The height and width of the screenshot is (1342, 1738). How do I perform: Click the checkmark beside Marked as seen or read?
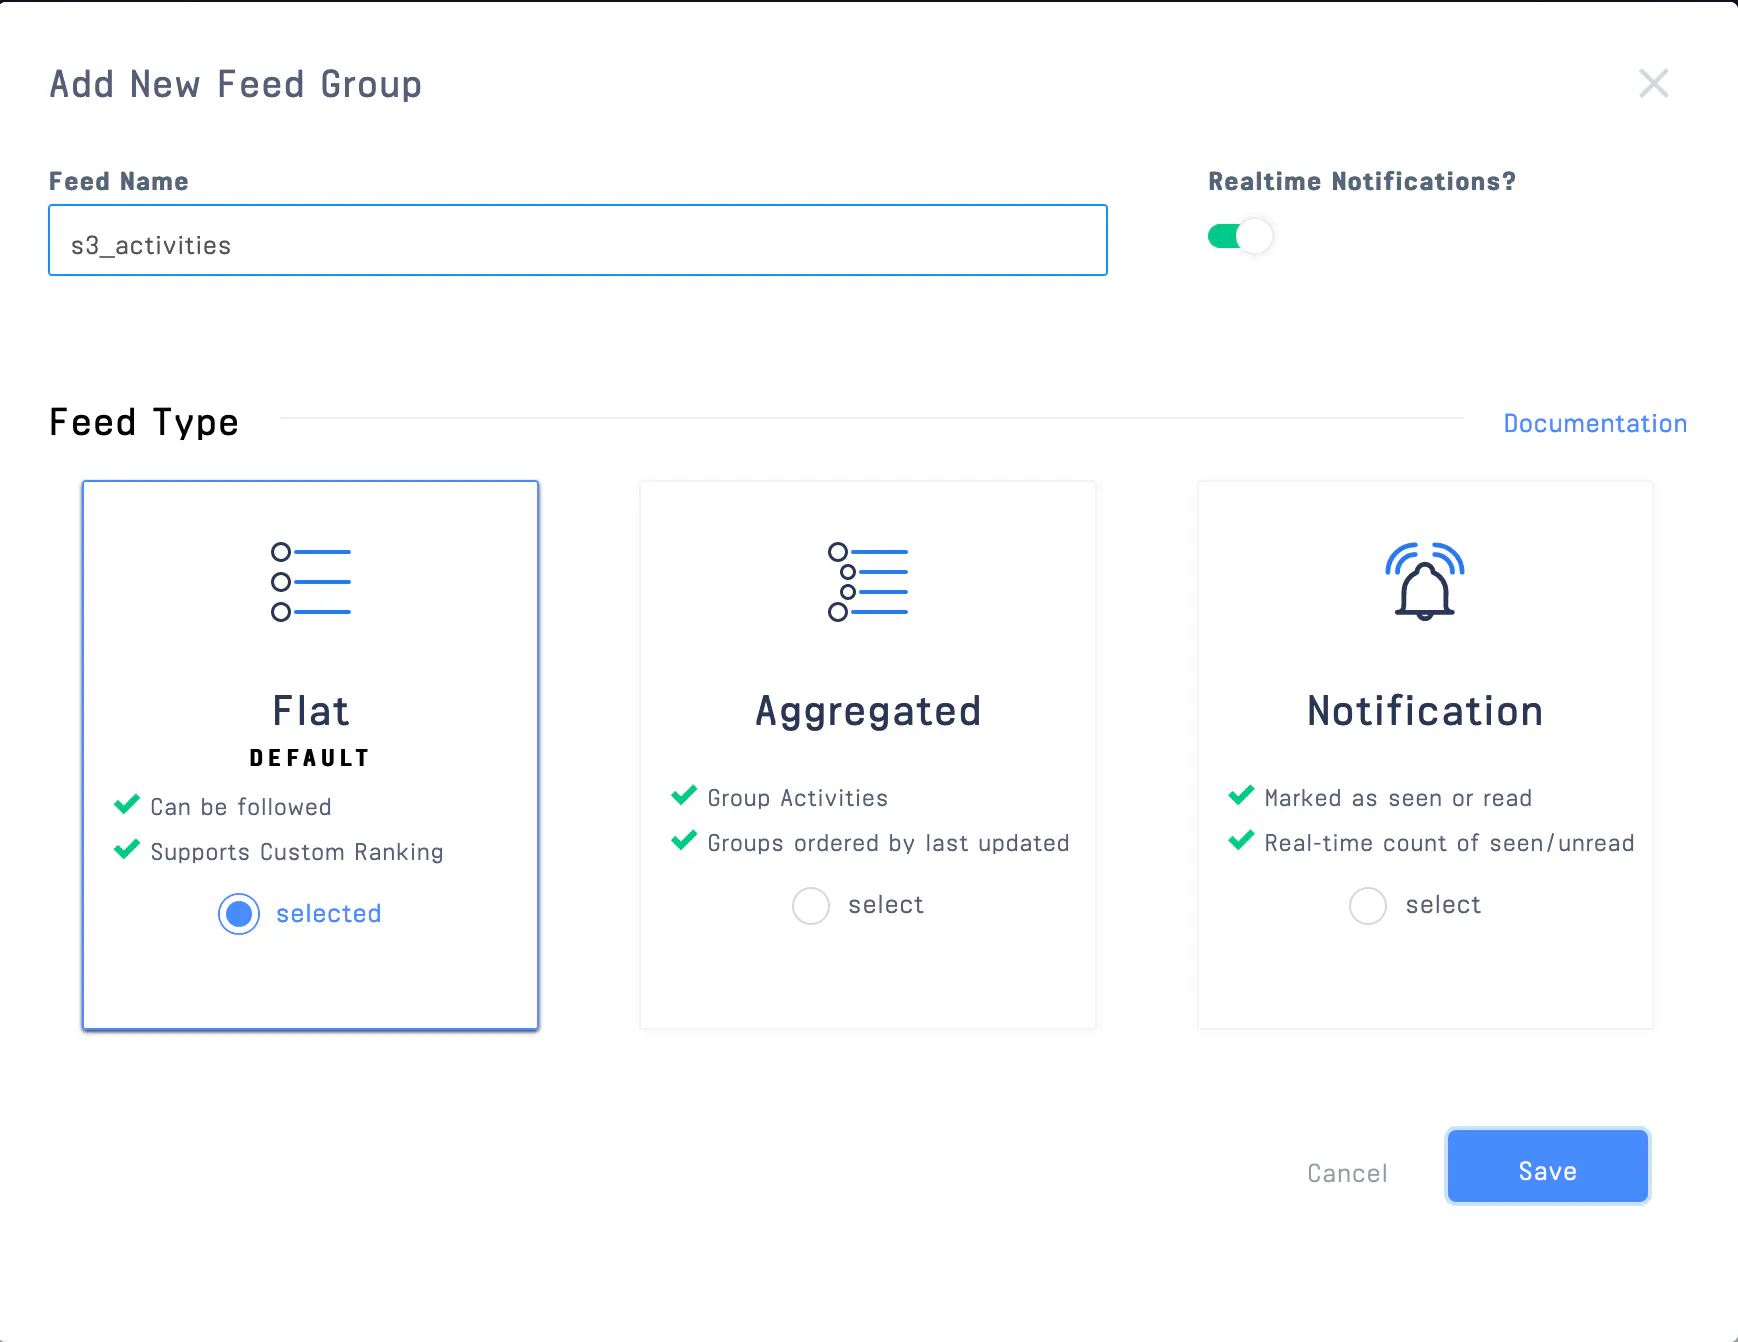click(x=1241, y=796)
